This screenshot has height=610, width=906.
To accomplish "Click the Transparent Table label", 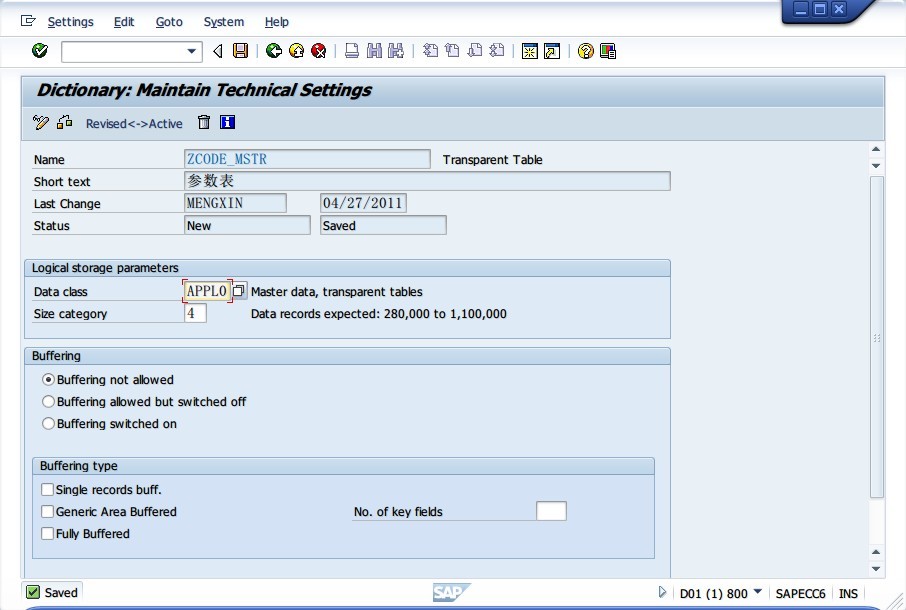I will pos(492,160).
